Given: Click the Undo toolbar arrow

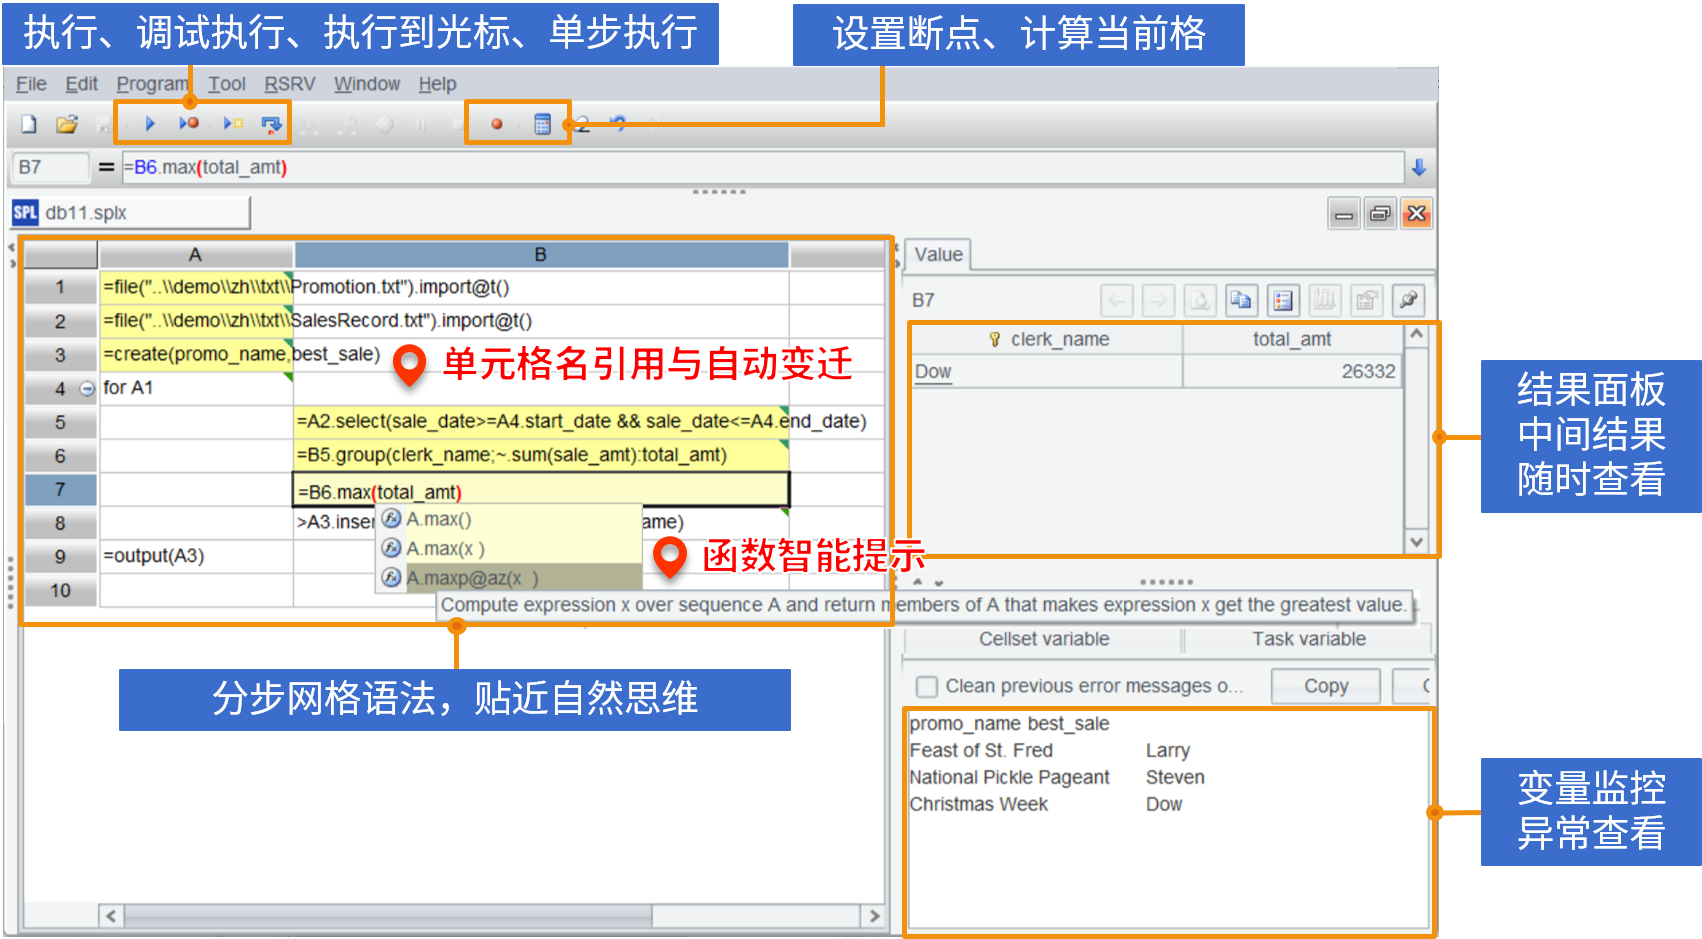Looking at the screenshot, I should click(x=618, y=124).
